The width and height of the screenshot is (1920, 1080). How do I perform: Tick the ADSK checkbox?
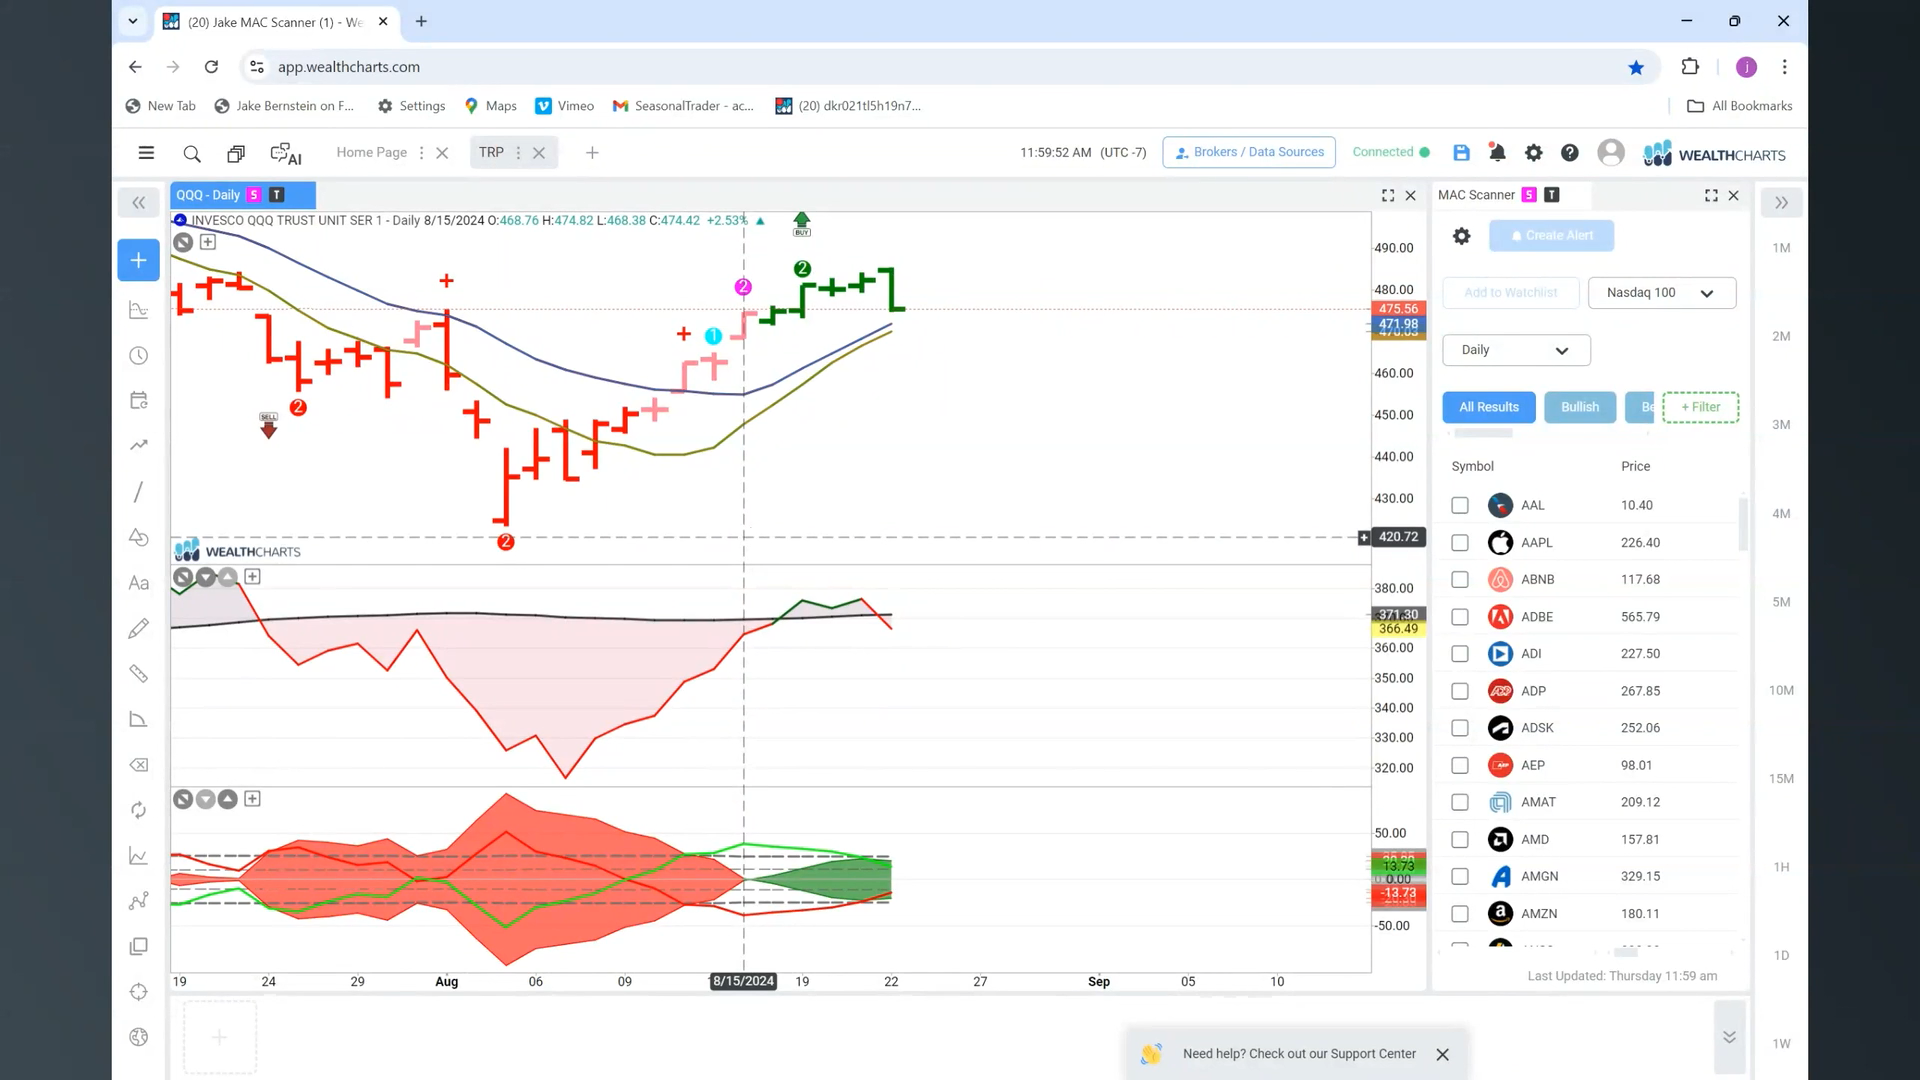(x=1460, y=728)
